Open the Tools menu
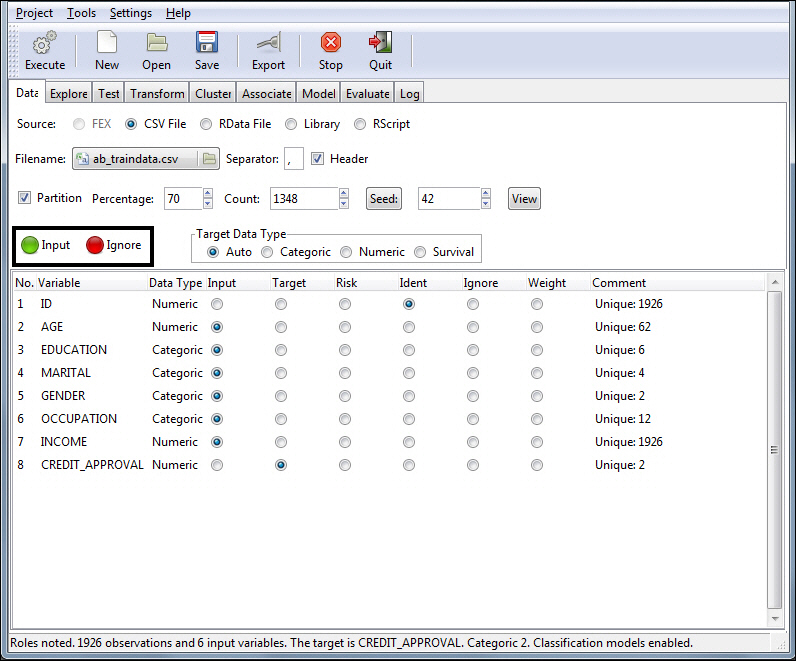 (81, 13)
